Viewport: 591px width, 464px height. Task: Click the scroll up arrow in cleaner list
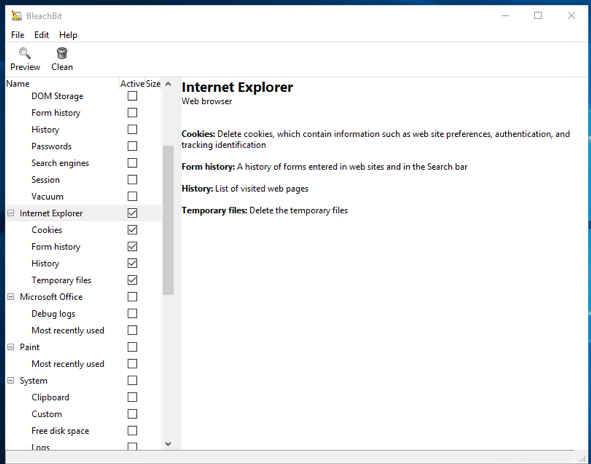[x=168, y=84]
